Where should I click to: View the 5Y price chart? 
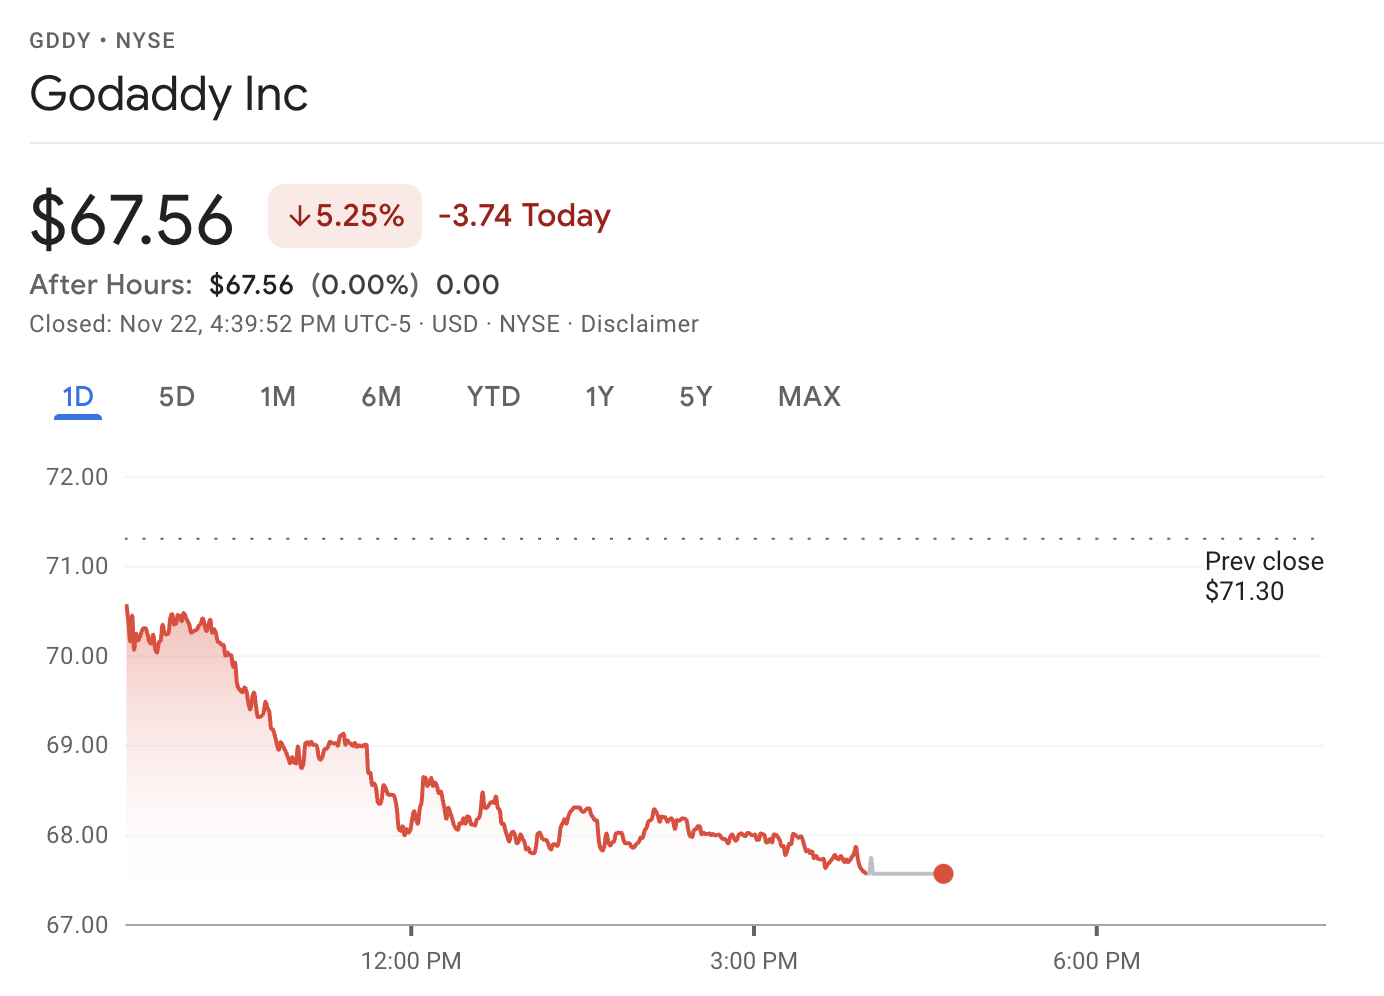(696, 397)
